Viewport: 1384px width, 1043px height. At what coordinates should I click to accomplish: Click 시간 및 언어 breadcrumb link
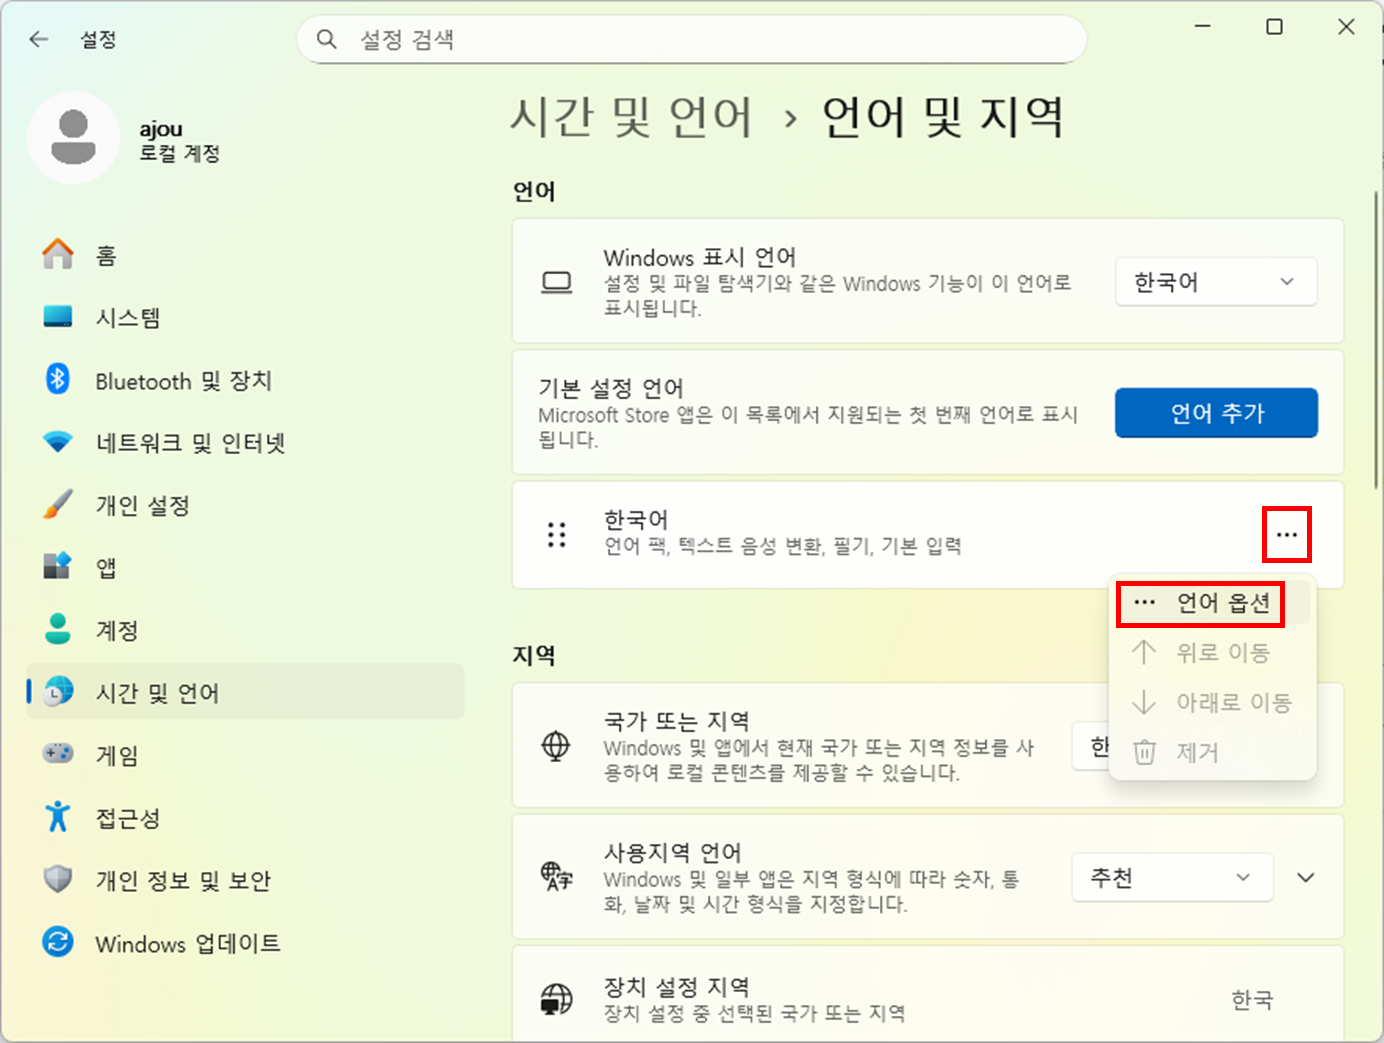631,117
